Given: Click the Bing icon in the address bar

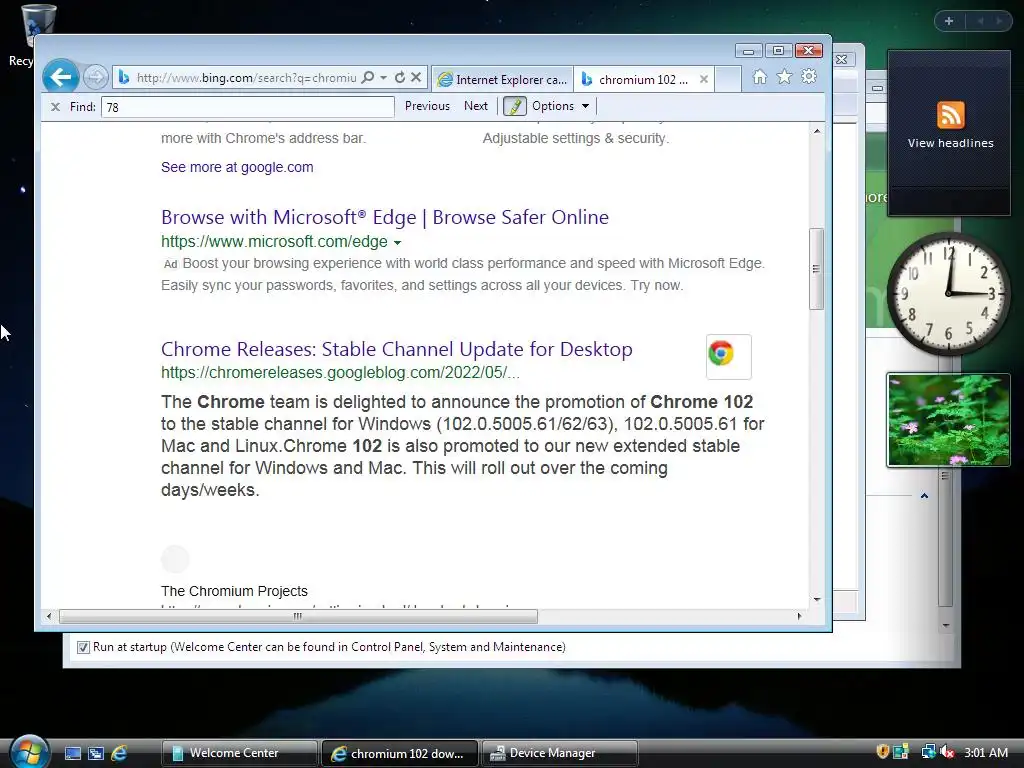Looking at the screenshot, I should 123,77.
